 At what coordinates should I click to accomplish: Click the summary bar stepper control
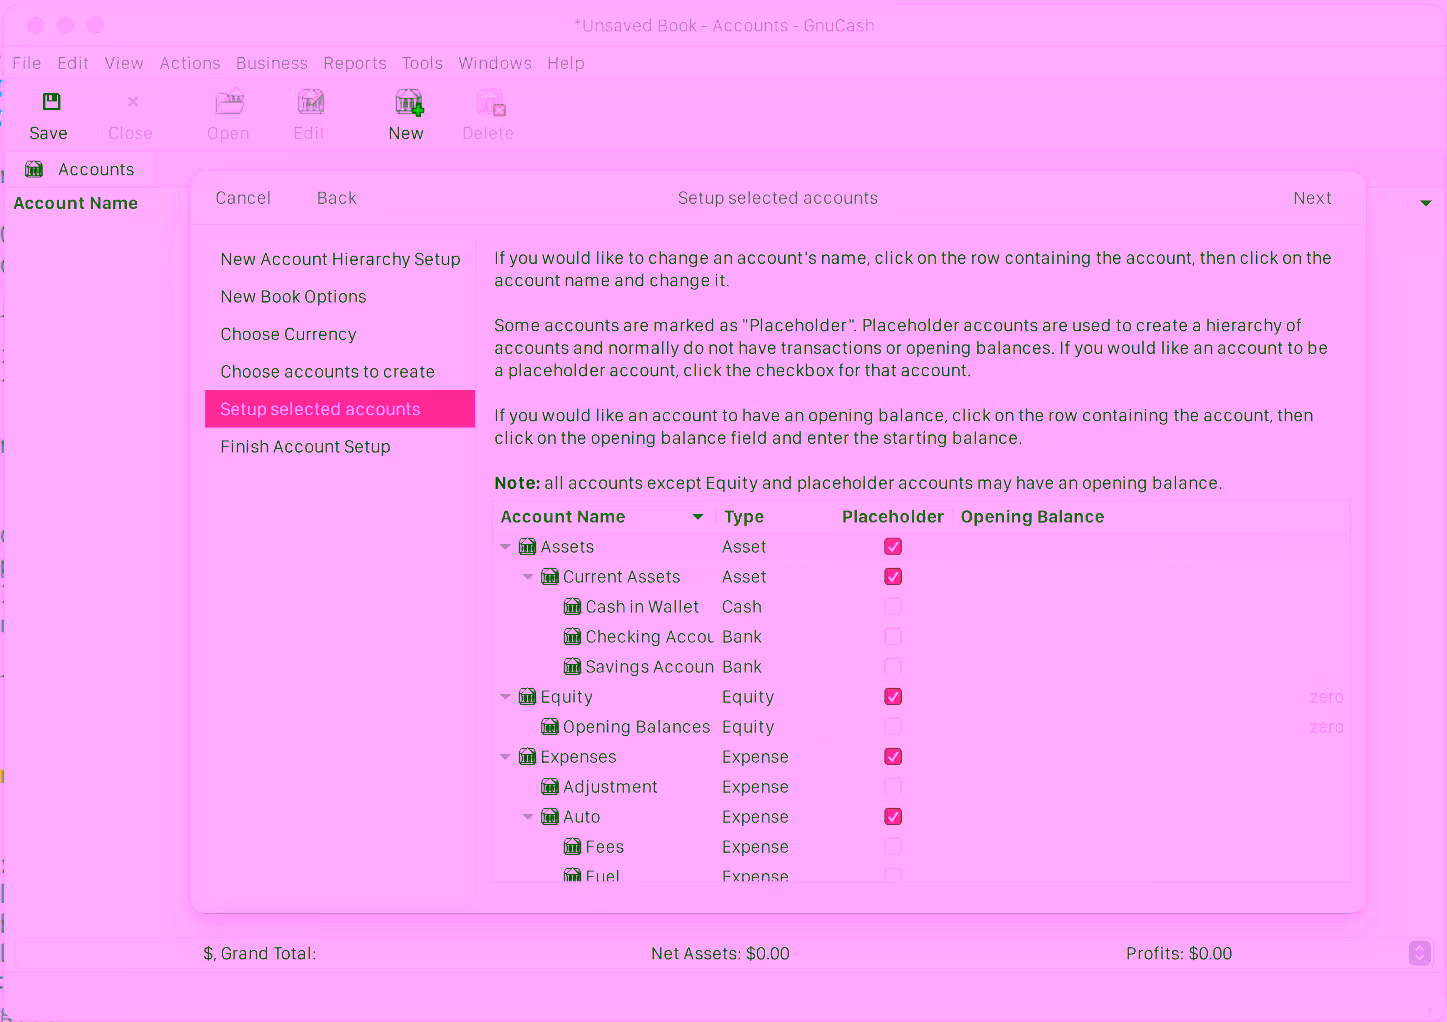(x=1419, y=953)
